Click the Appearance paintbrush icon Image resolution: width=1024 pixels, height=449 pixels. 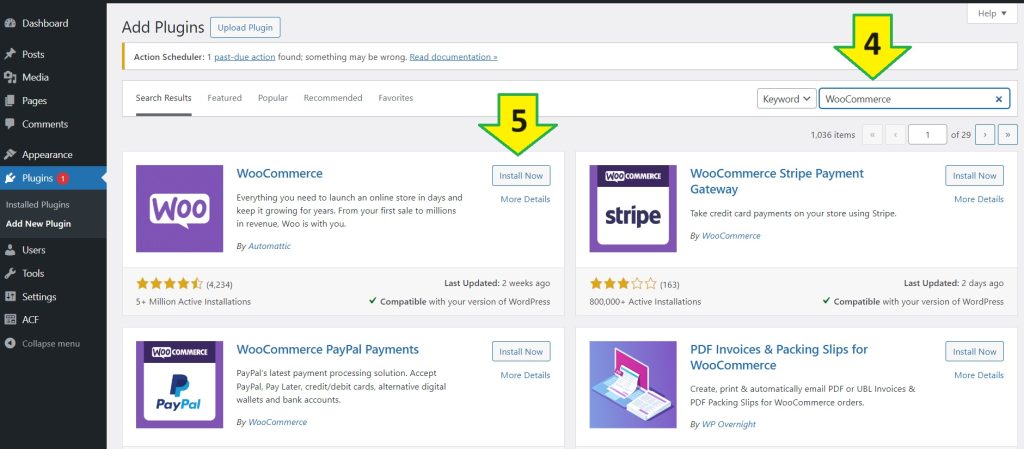click(x=10, y=155)
